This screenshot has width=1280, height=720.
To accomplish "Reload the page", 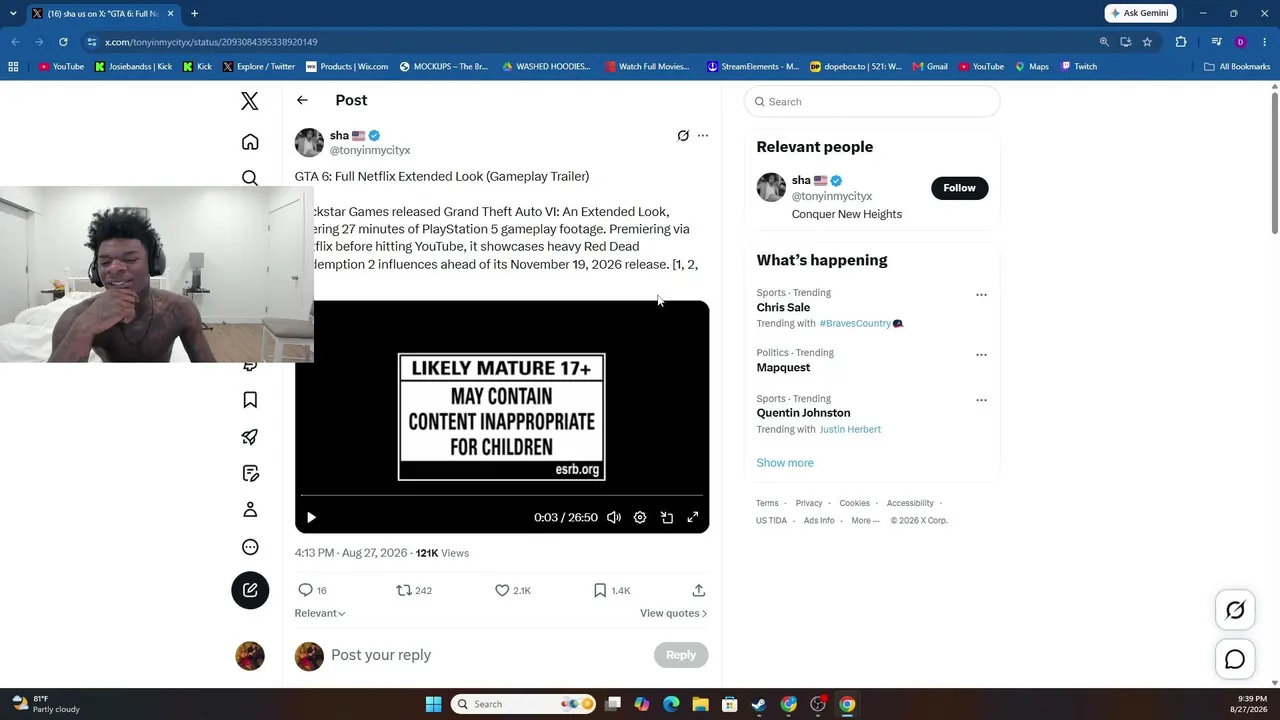I will pyautogui.click(x=63, y=42).
